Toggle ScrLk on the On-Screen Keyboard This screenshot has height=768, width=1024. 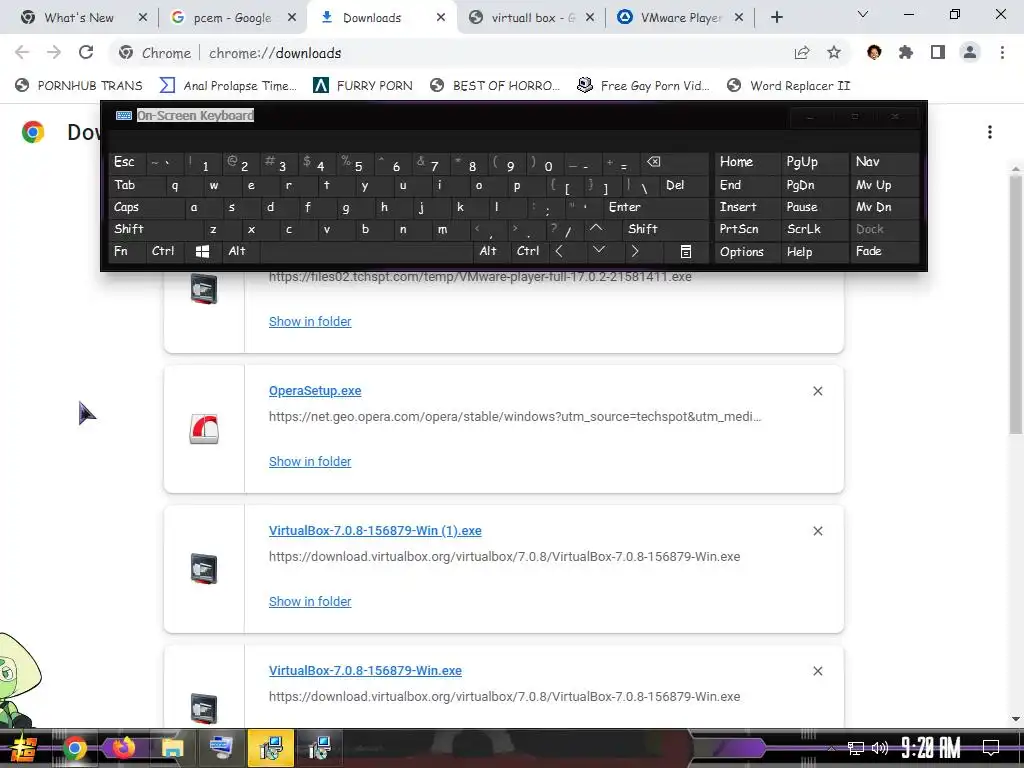(x=815, y=229)
